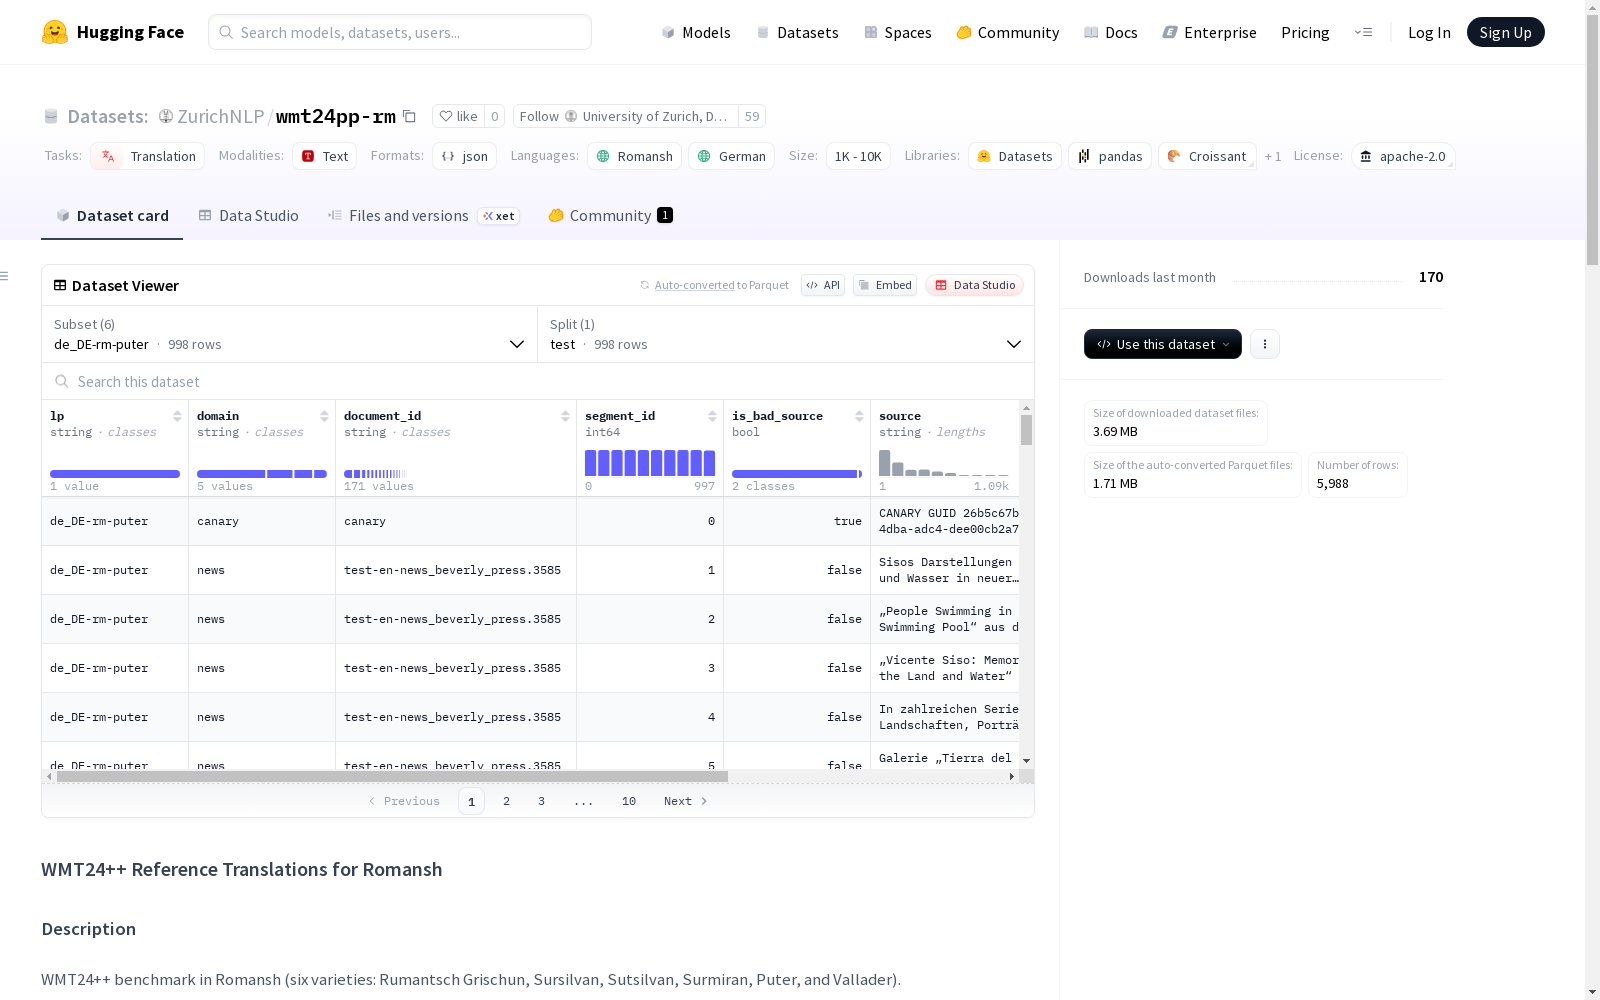Open the Pricing page link
The height and width of the screenshot is (1000, 1600).
[1305, 32]
